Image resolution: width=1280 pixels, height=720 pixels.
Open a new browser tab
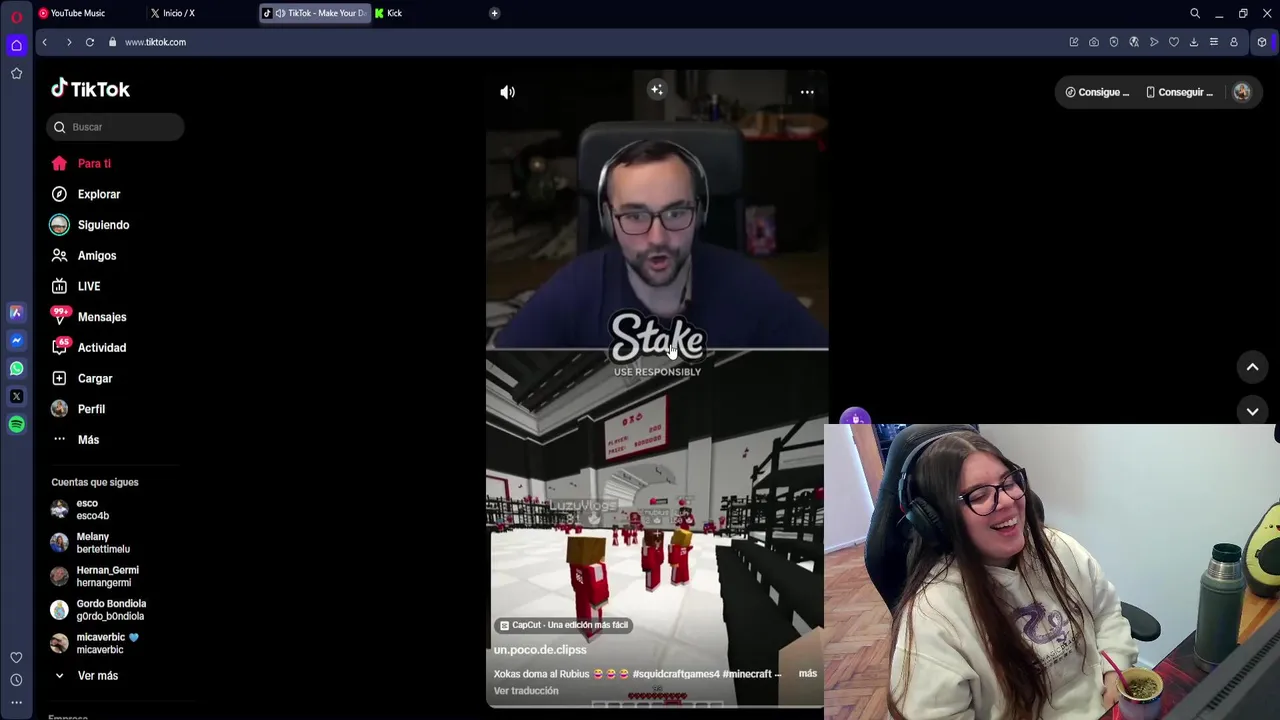tap(494, 13)
